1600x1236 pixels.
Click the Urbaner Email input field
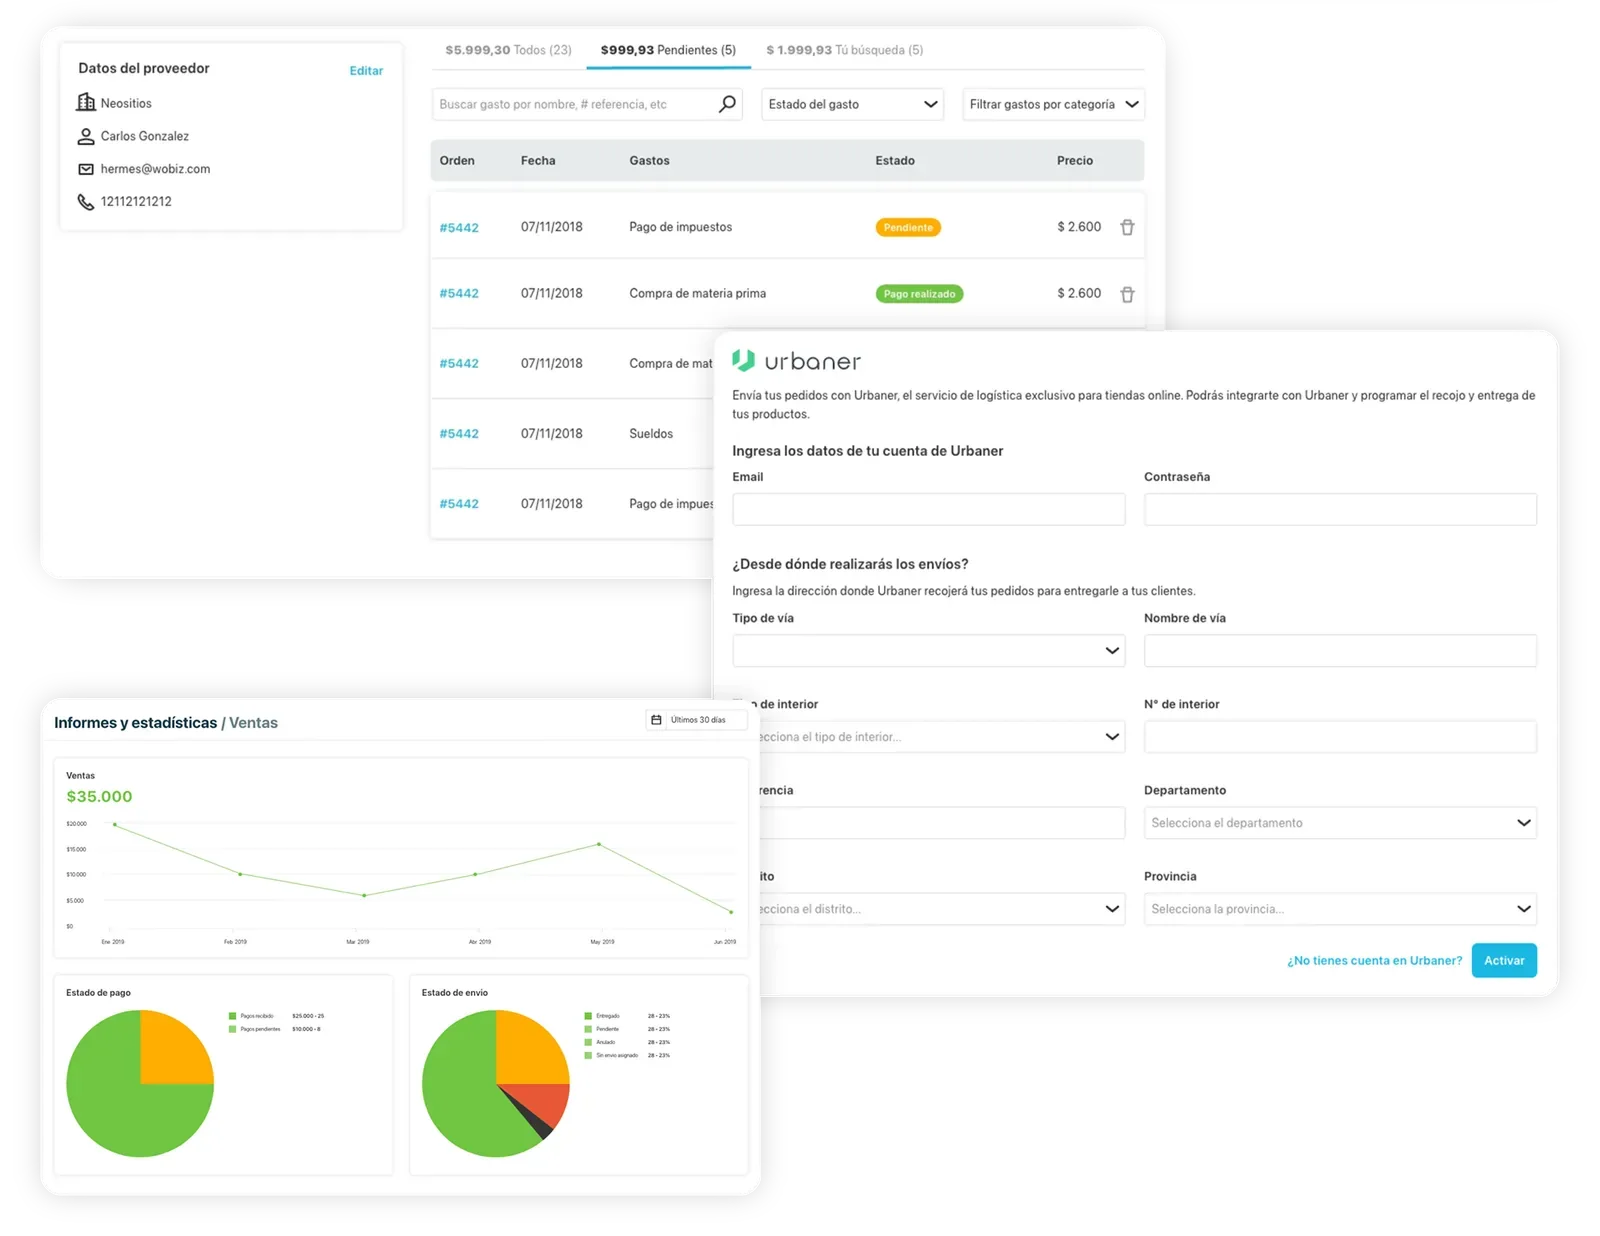click(x=928, y=509)
